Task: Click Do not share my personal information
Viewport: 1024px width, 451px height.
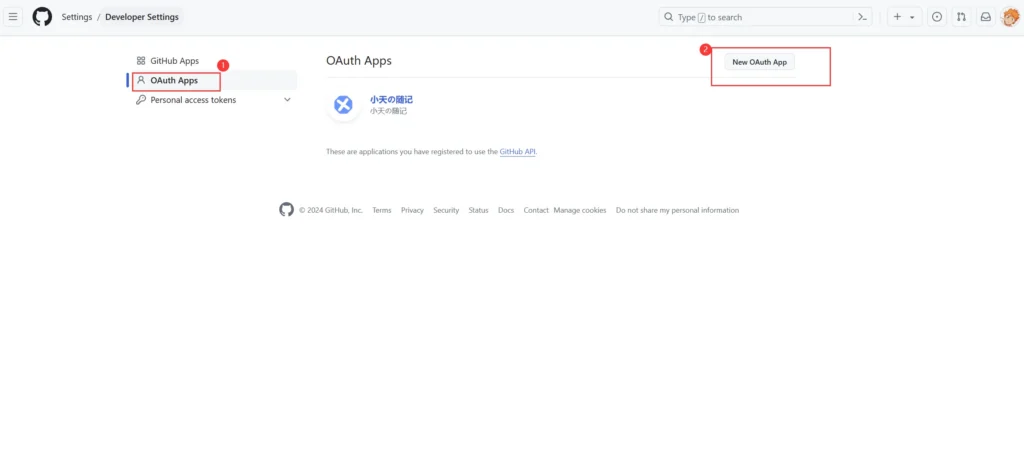Action: tap(677, 210)
